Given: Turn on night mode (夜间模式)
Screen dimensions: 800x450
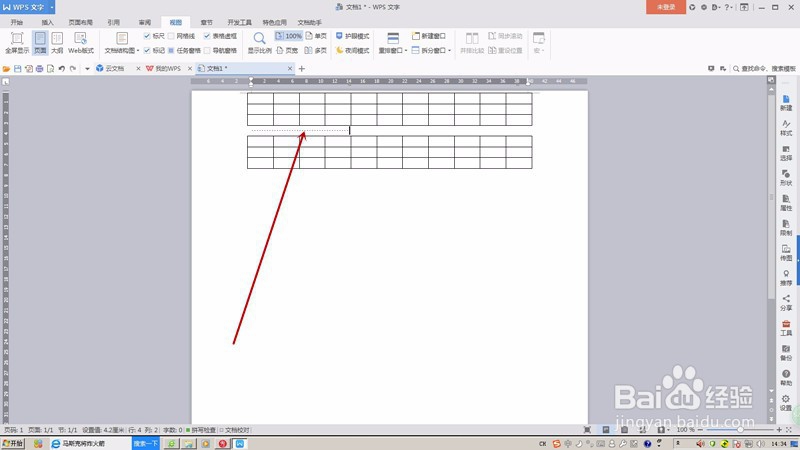Looking at the screenshot, I should [352, 51].
